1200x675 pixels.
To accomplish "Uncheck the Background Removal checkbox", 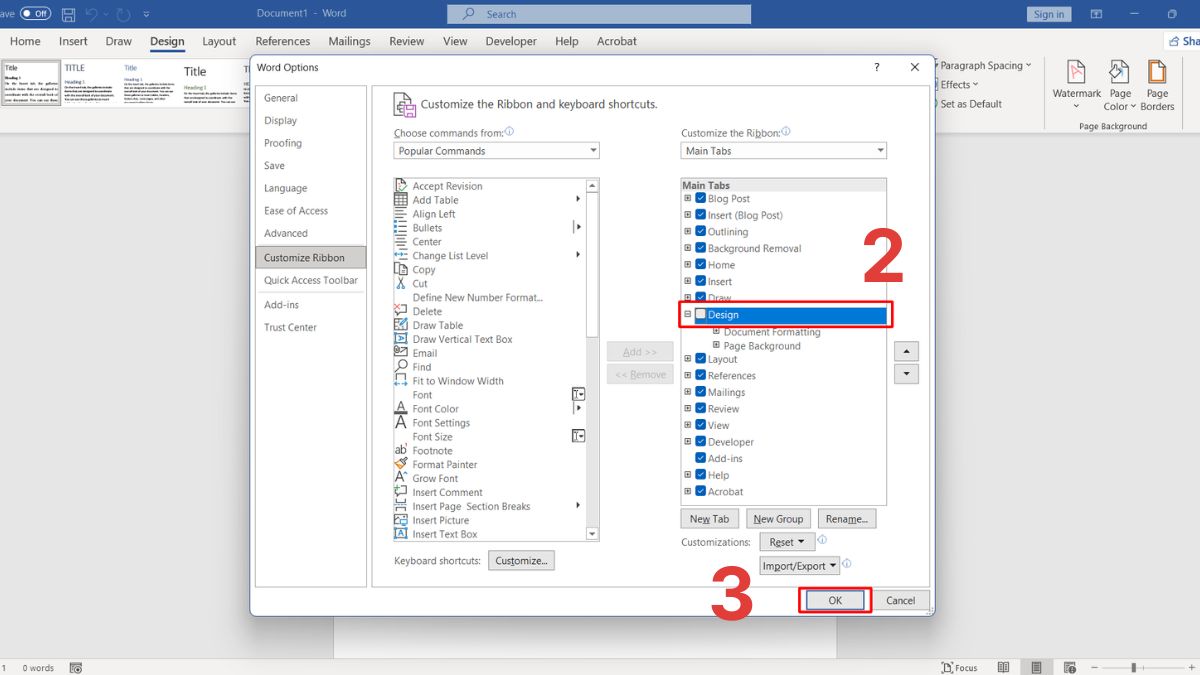I will click(x=701, y=249).
